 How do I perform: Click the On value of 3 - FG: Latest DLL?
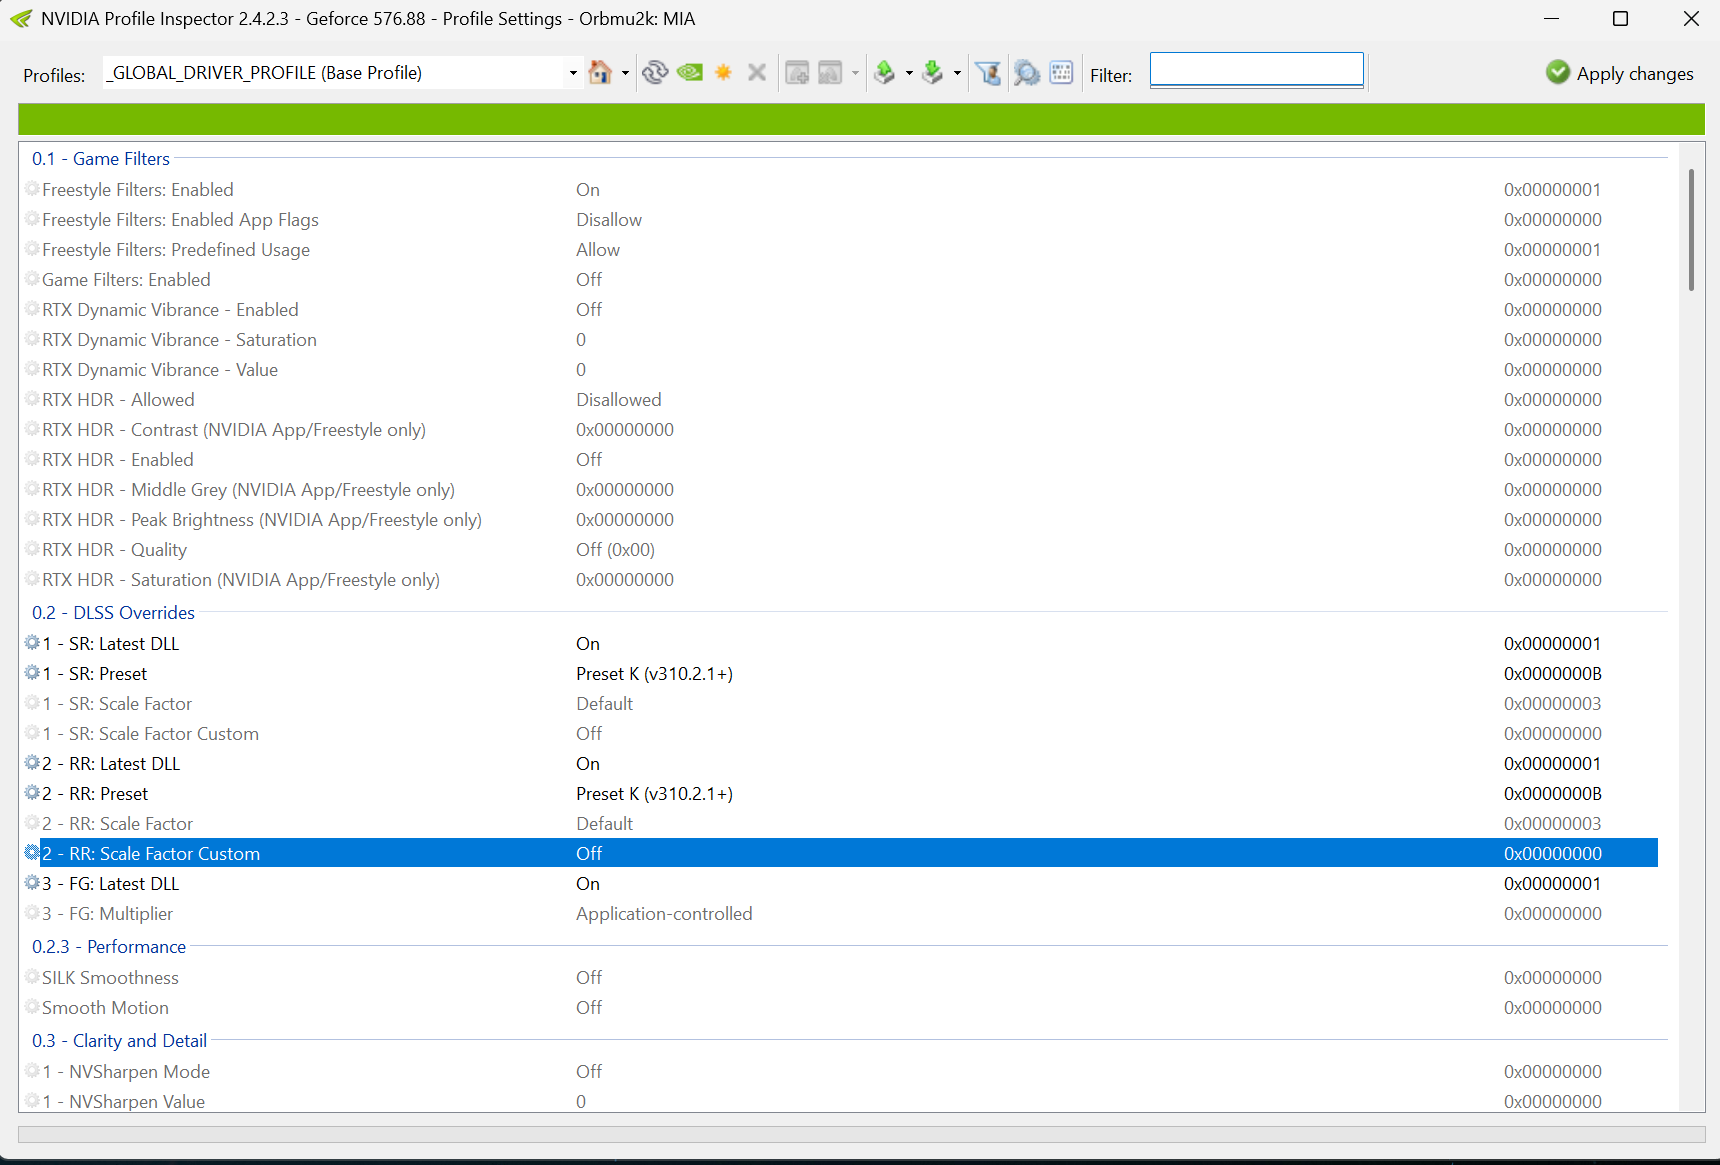click(x=588, y=883)
